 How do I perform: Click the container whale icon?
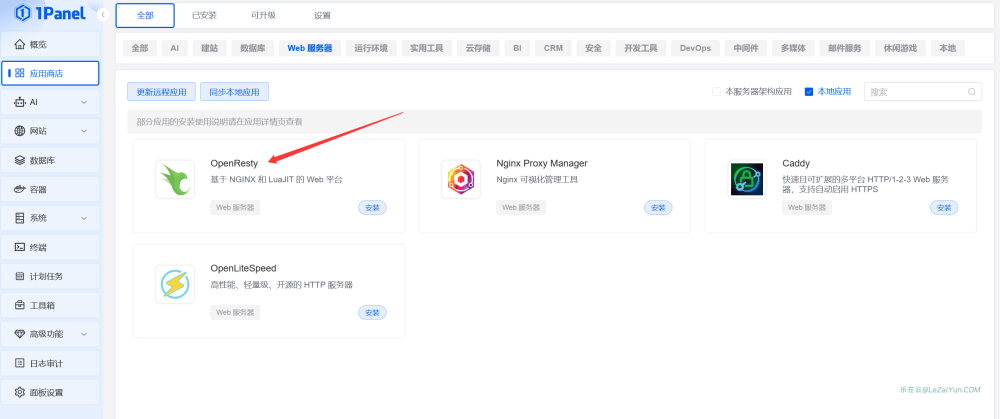point(19,189)
